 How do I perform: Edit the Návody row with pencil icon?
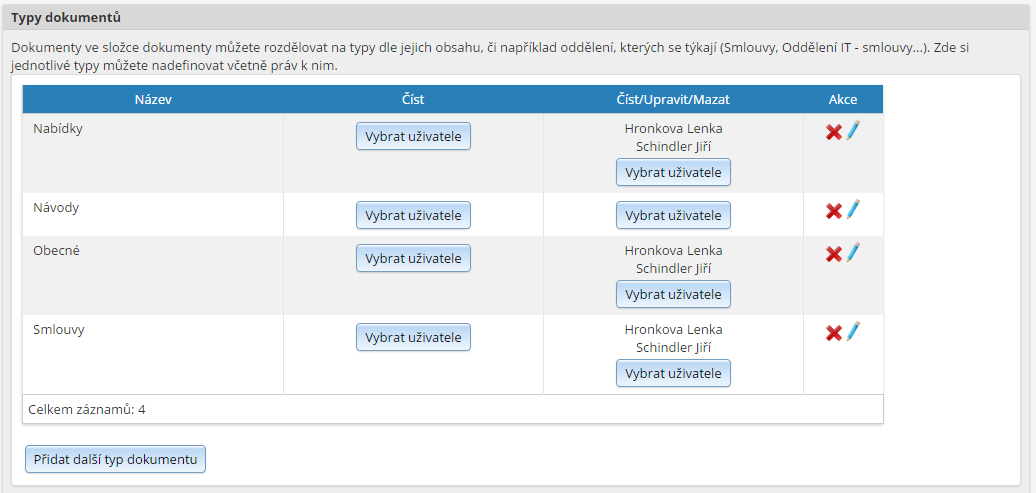point(854,209)
